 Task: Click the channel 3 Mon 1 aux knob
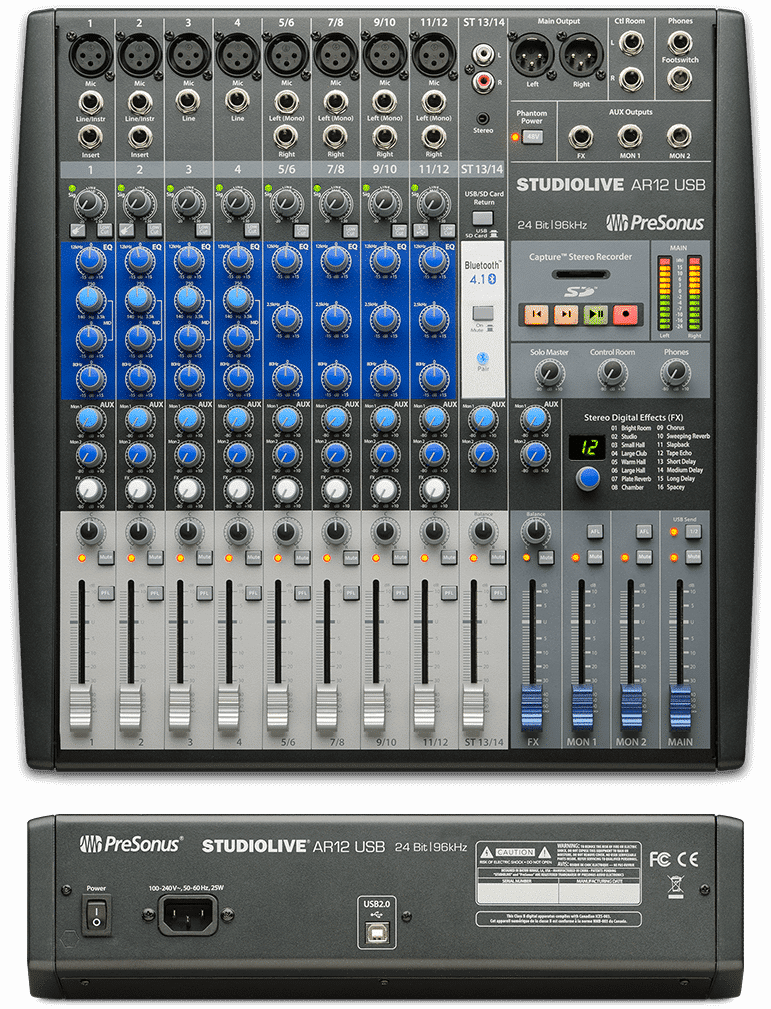(188, 420)
